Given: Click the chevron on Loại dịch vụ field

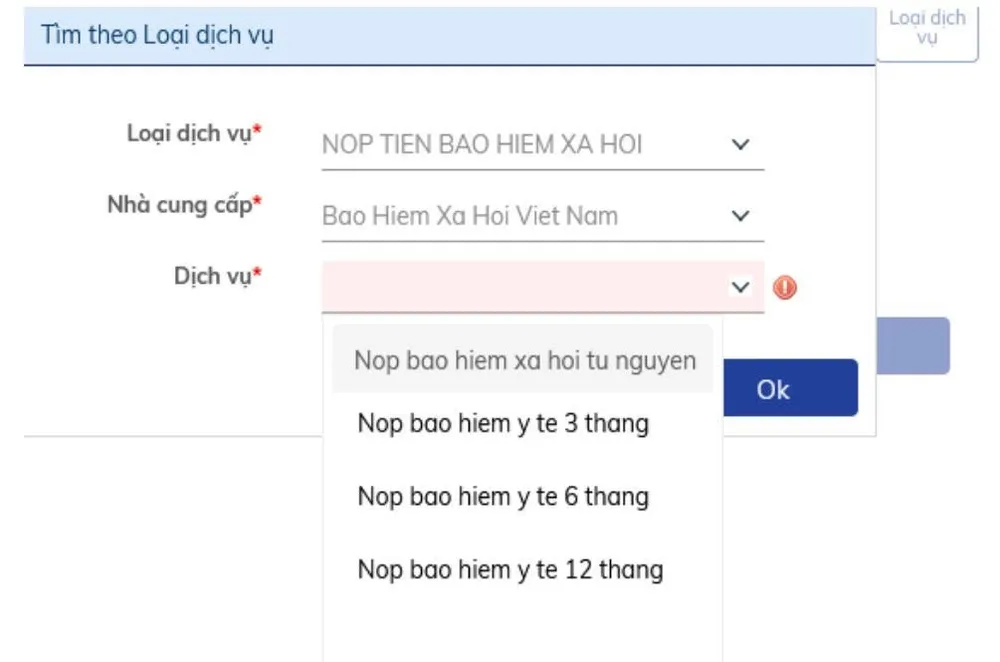Looking at the screenshot, I should click(740, 143).
